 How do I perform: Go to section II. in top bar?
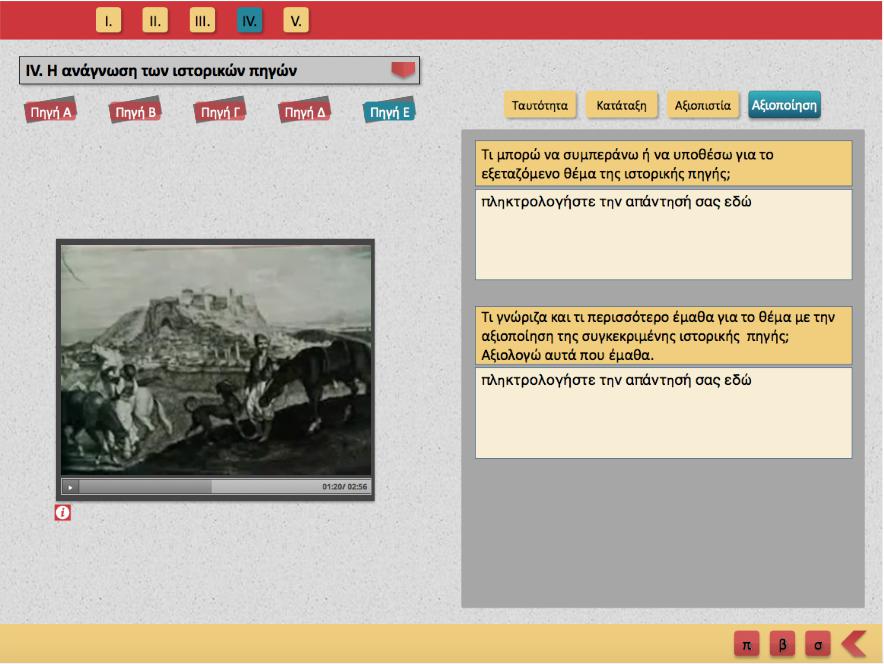(x=155, y=21)
